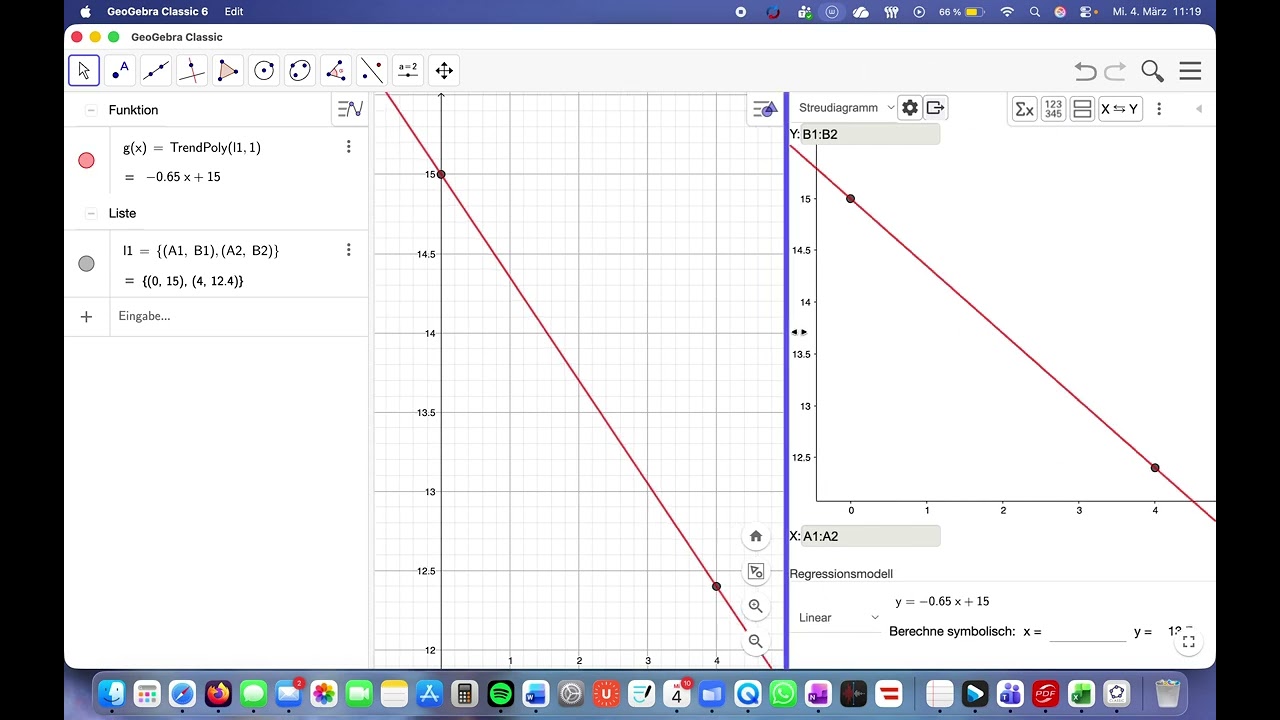The image size is (1280, 720).
Task: Click the export diagram icon
Action: click(x=935, y=108)
